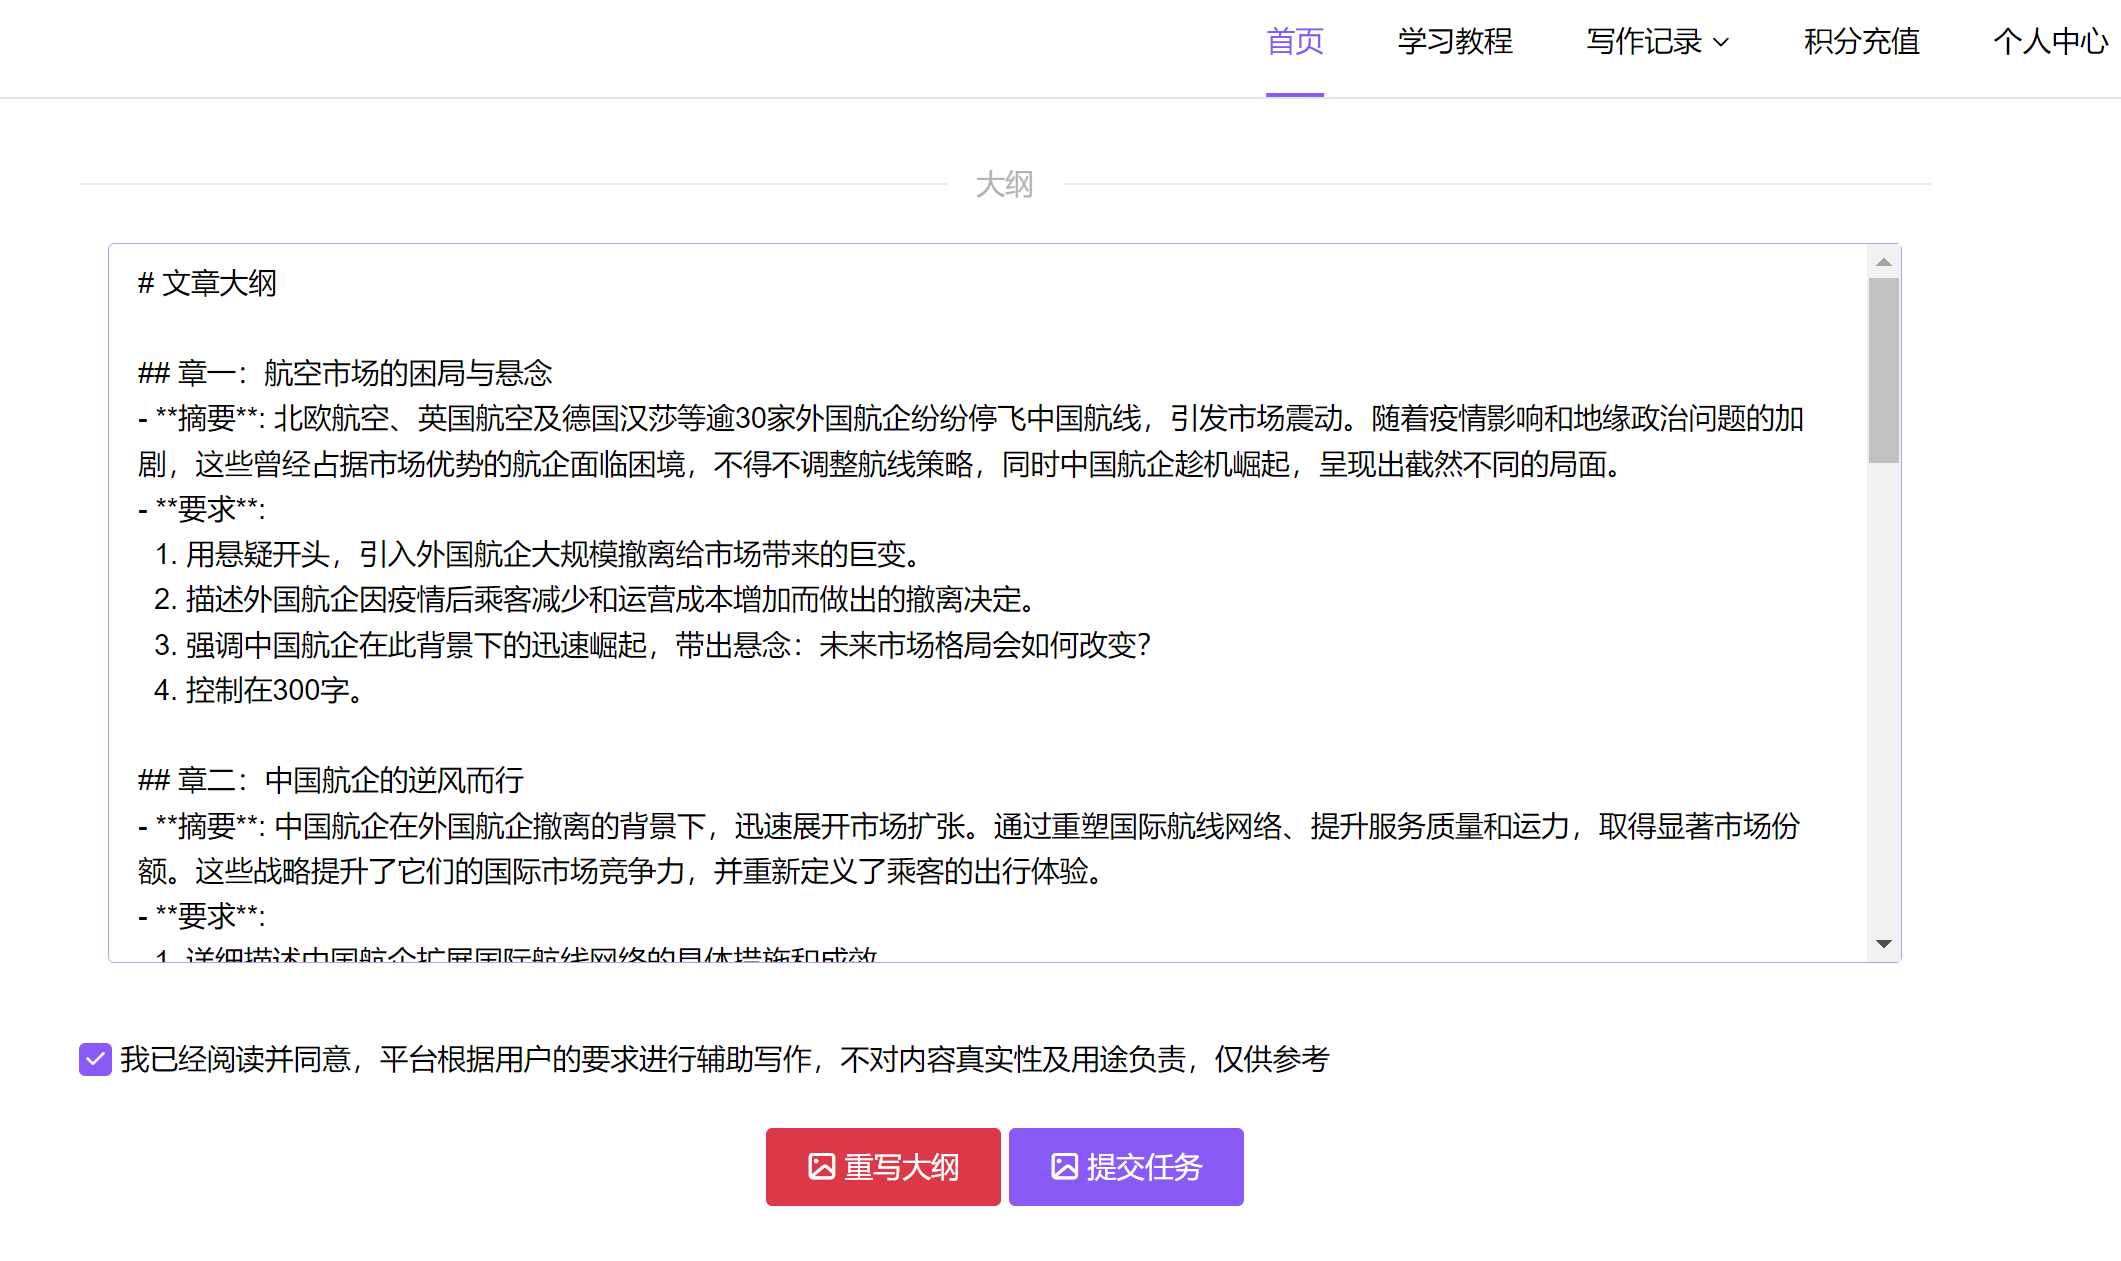Open the 写作记录 menu
Viewport: 2121px width, 1261px height.
click(1643, 42)
